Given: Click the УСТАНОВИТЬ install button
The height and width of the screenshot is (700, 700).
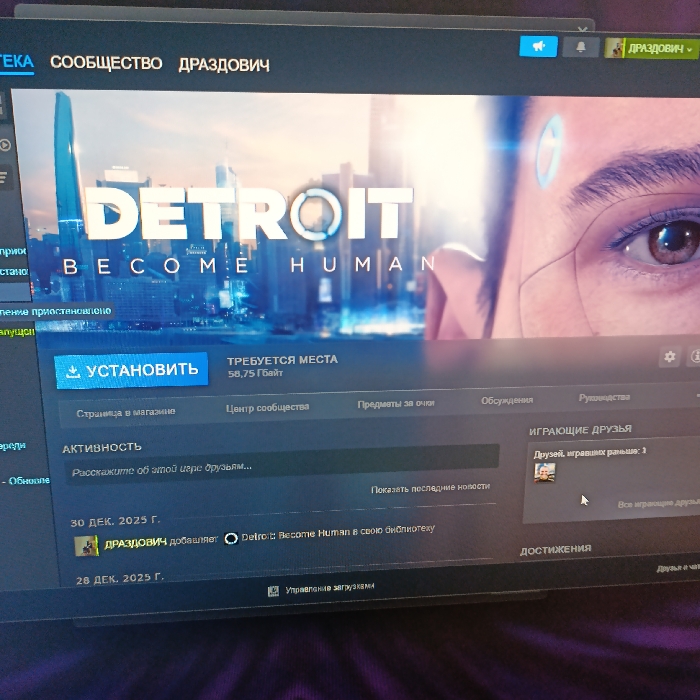Looking at the screenshot, I should pos(132,371).
